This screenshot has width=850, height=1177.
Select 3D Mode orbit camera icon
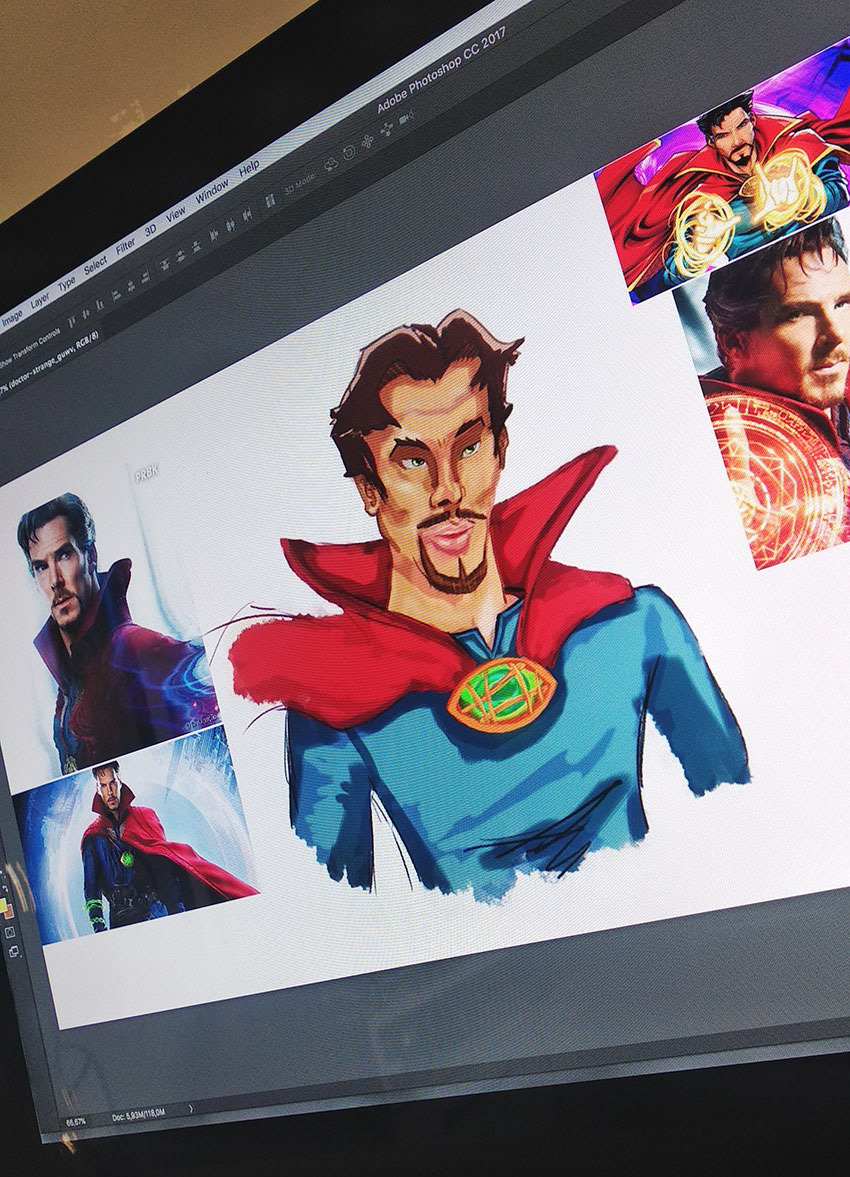(330, 164)
